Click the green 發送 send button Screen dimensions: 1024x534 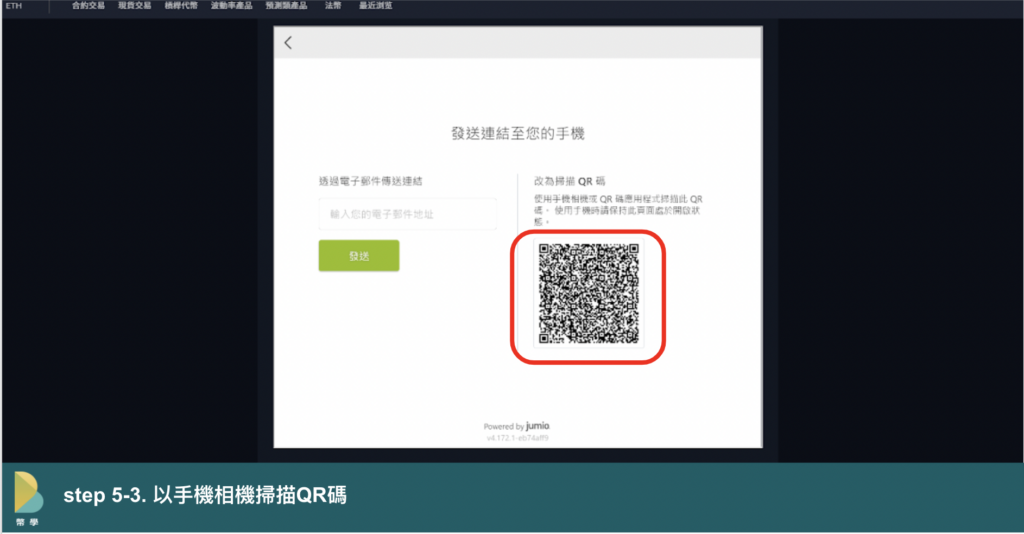(359, 256)
